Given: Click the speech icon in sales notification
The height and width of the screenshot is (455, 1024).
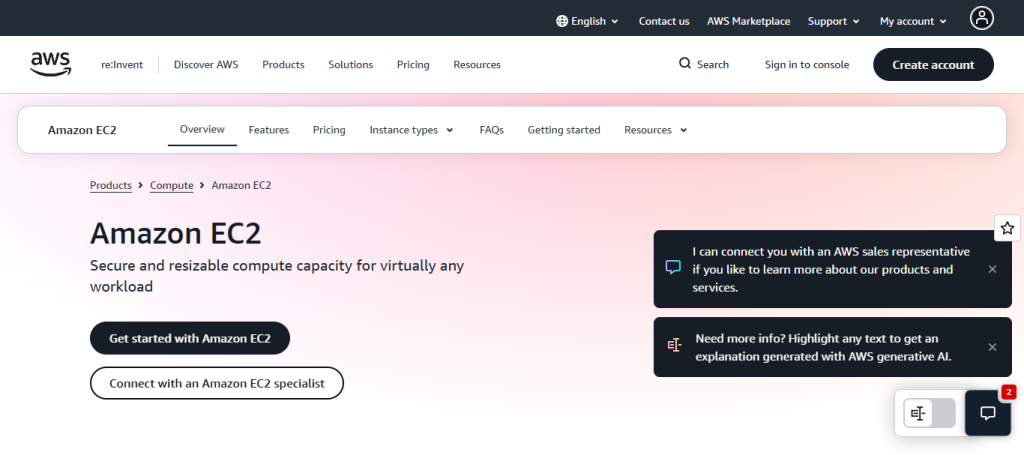Looking at the screenshot, I should 673,267.
